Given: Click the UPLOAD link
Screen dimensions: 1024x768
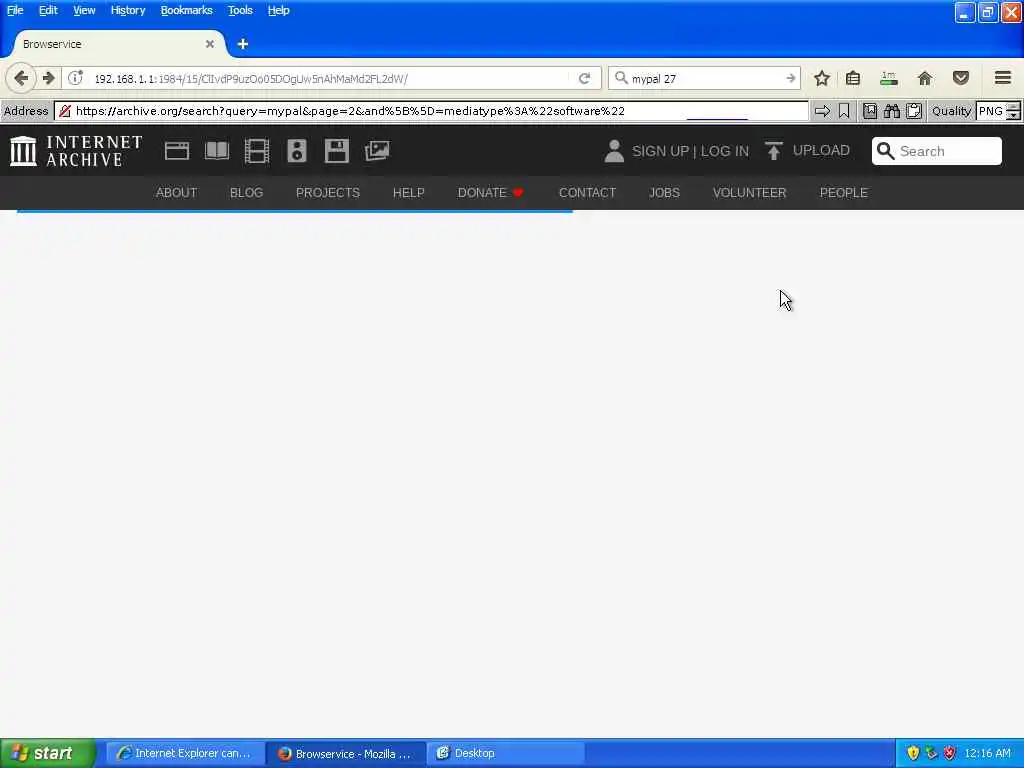Looking at the screenshot, I should (821, 151).
